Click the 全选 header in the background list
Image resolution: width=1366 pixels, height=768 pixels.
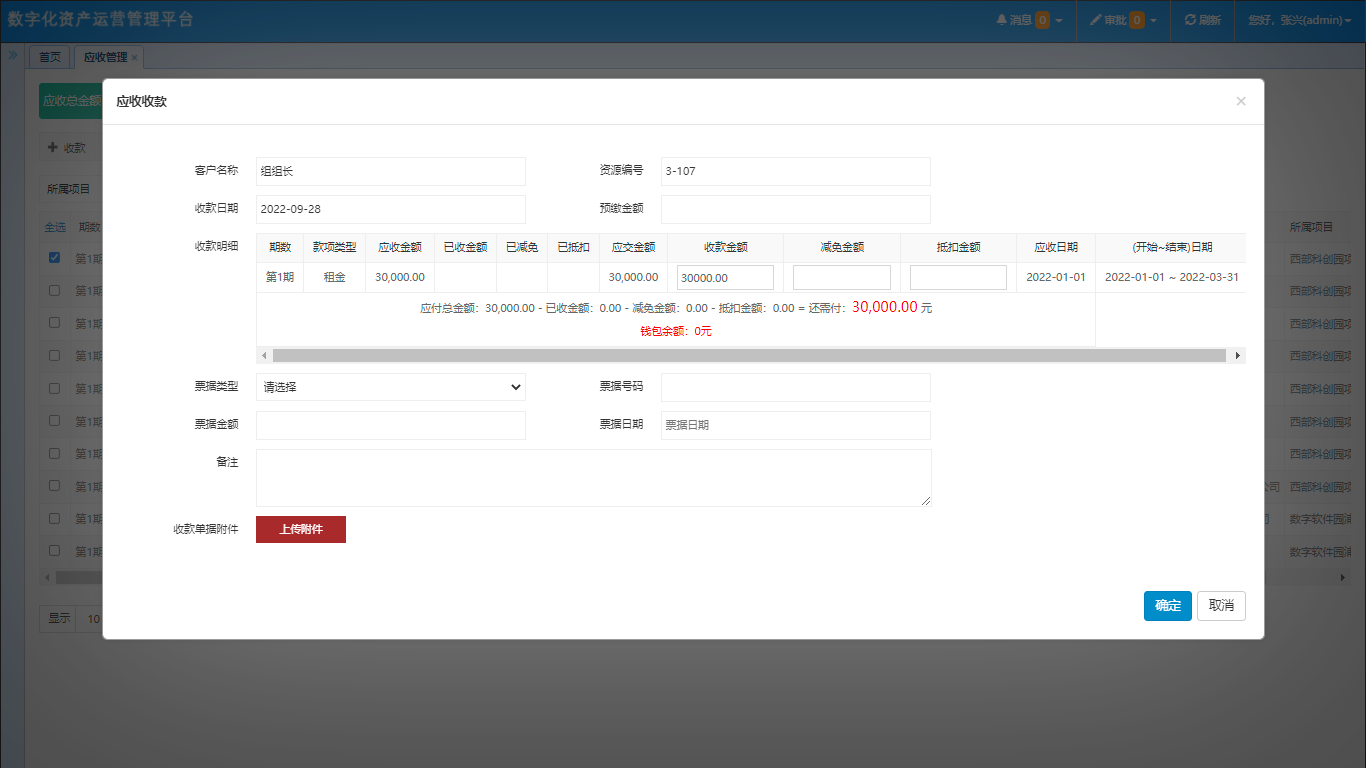pyautogui.click(x=55, y=227)
